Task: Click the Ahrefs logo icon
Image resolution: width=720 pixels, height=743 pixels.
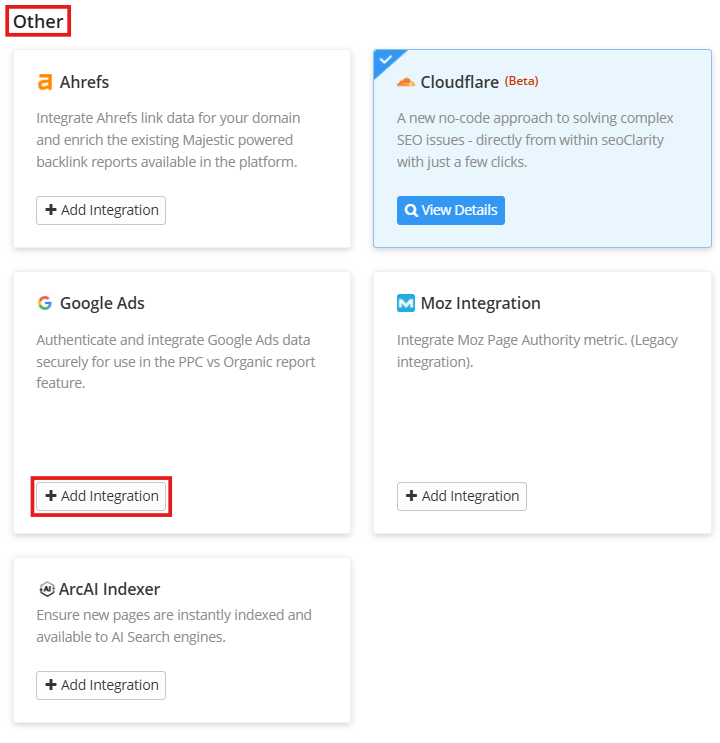Action: 45,82
